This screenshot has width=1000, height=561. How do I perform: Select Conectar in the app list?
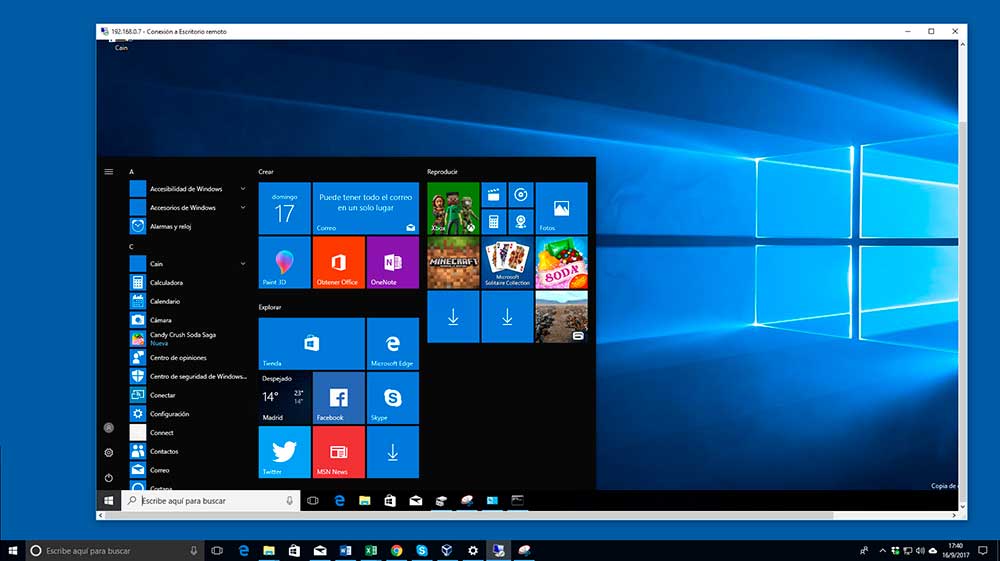(189, 395)
